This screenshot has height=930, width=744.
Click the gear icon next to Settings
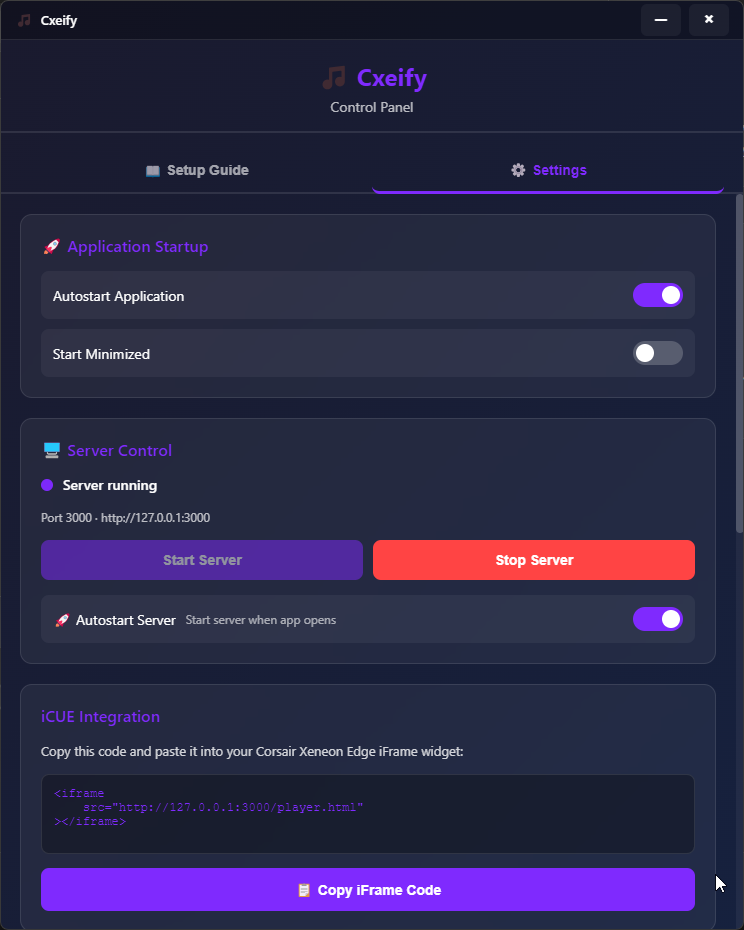(518, 170)
